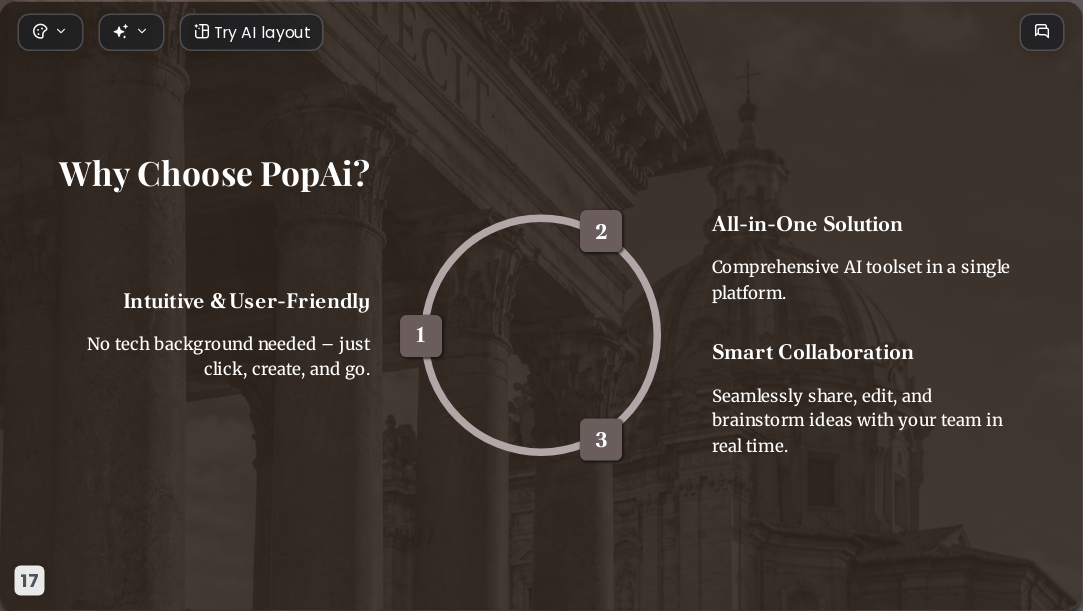
Task: Select the numbered badge 1 on circle
Action: click(x=421, y=336)
